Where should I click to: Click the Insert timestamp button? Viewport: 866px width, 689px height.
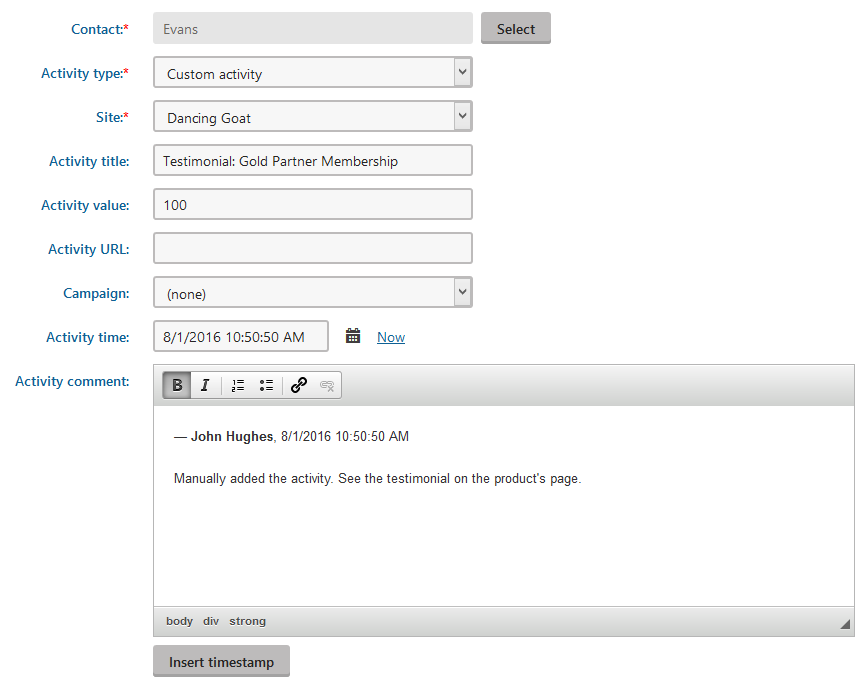click(220, 661)
